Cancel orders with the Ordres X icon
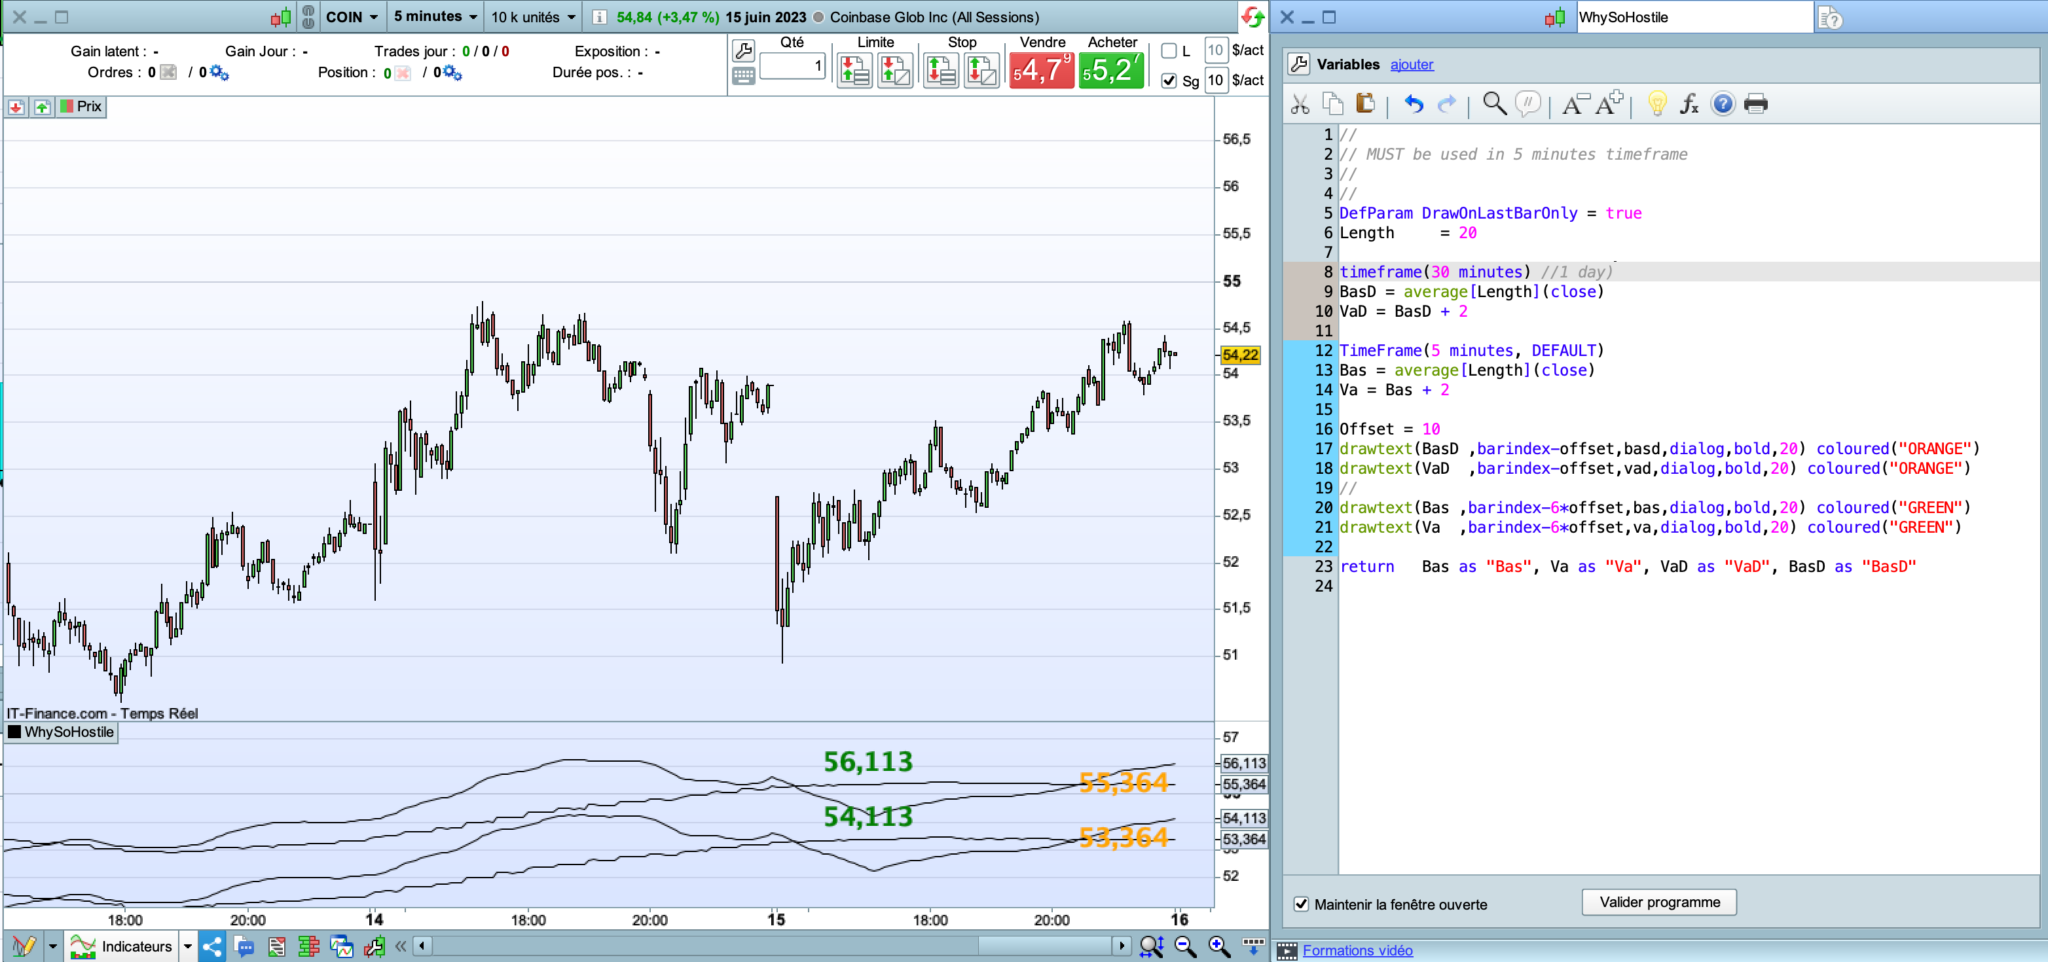Viewport: 2048px width, 962px height. click(168, 72)
